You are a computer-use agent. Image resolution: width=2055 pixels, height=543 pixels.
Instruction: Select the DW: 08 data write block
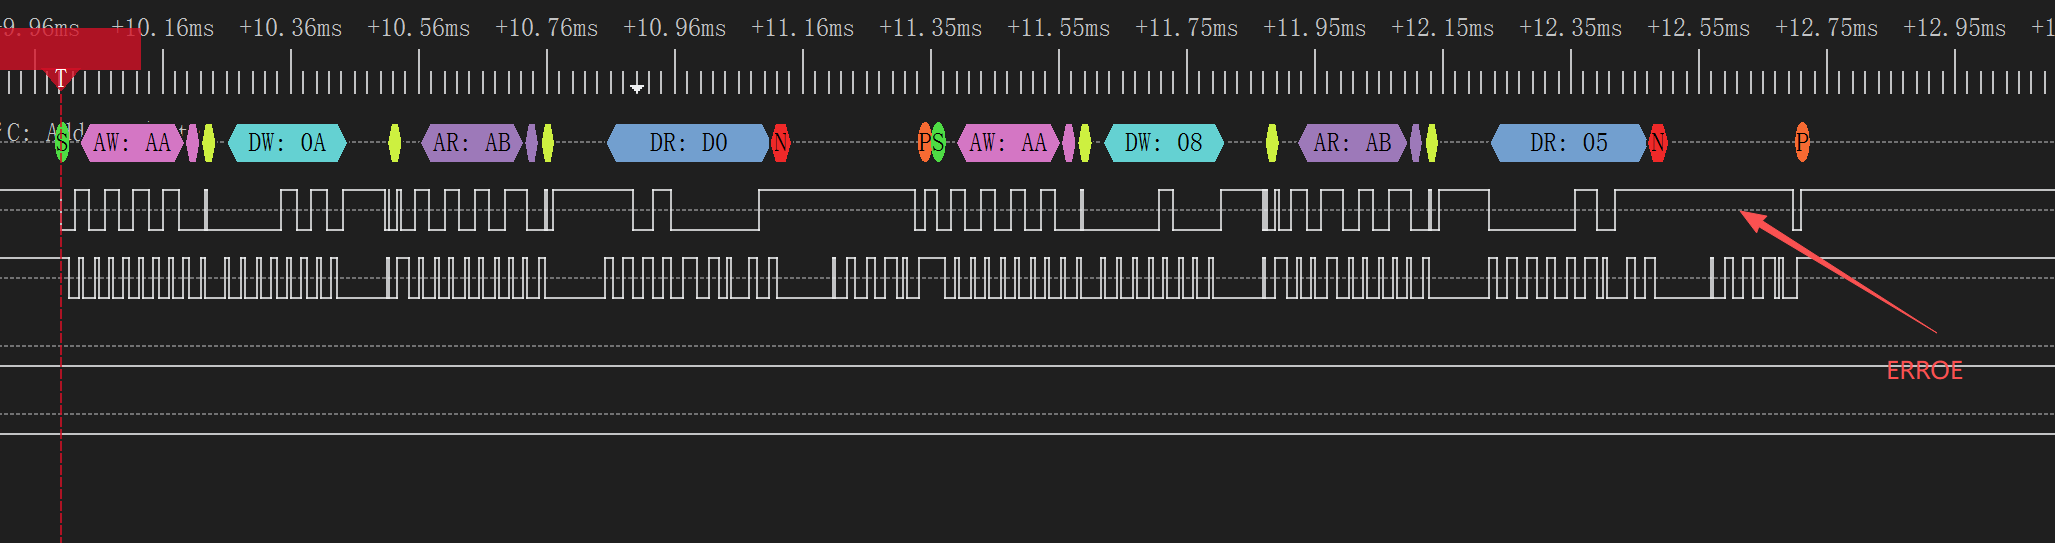1164,143
